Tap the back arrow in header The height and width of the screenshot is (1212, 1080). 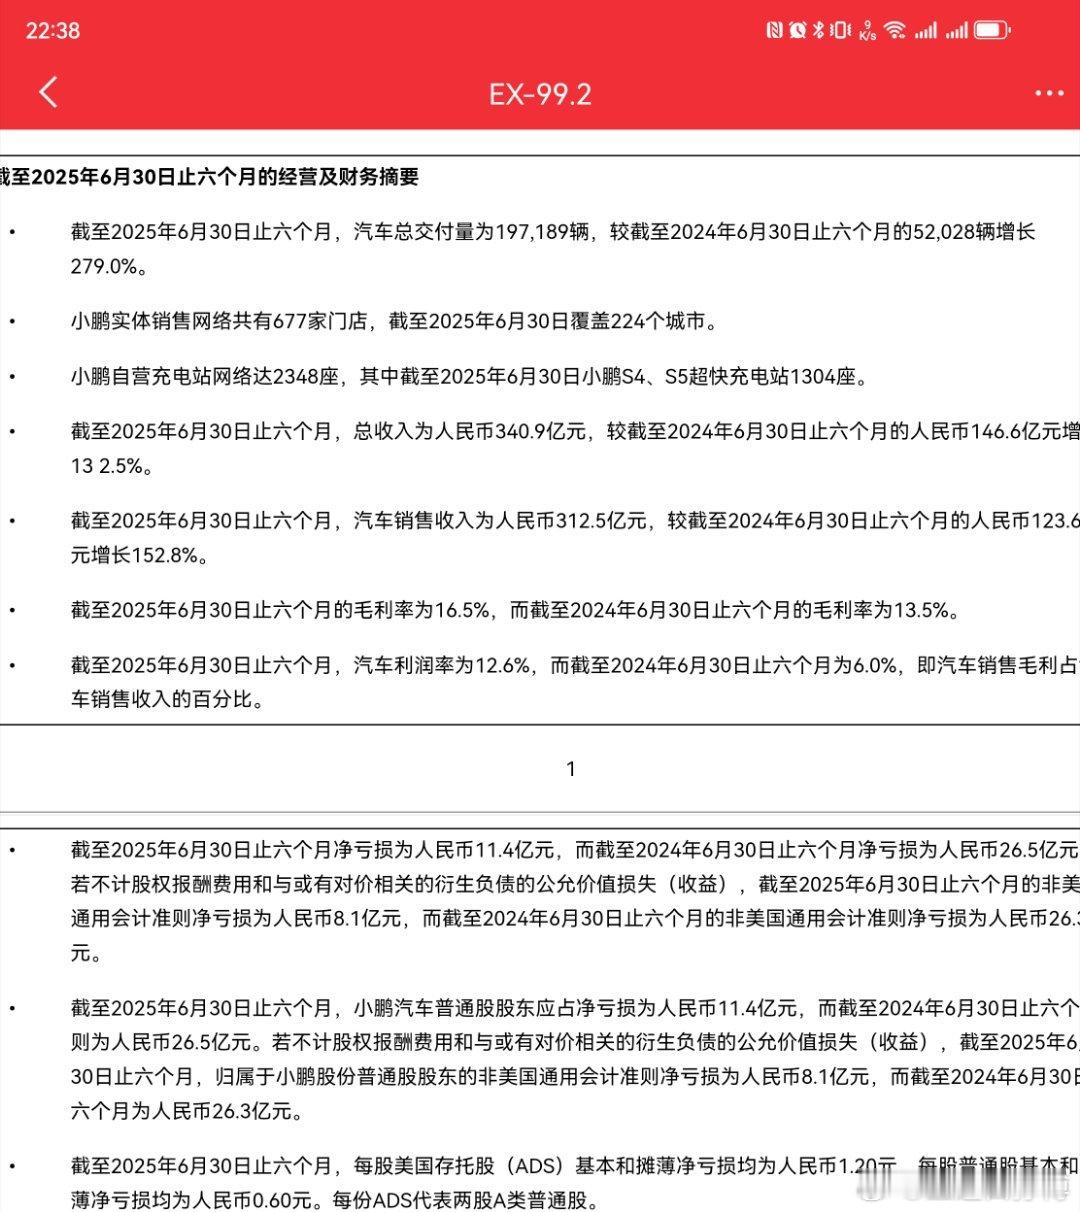48,93
